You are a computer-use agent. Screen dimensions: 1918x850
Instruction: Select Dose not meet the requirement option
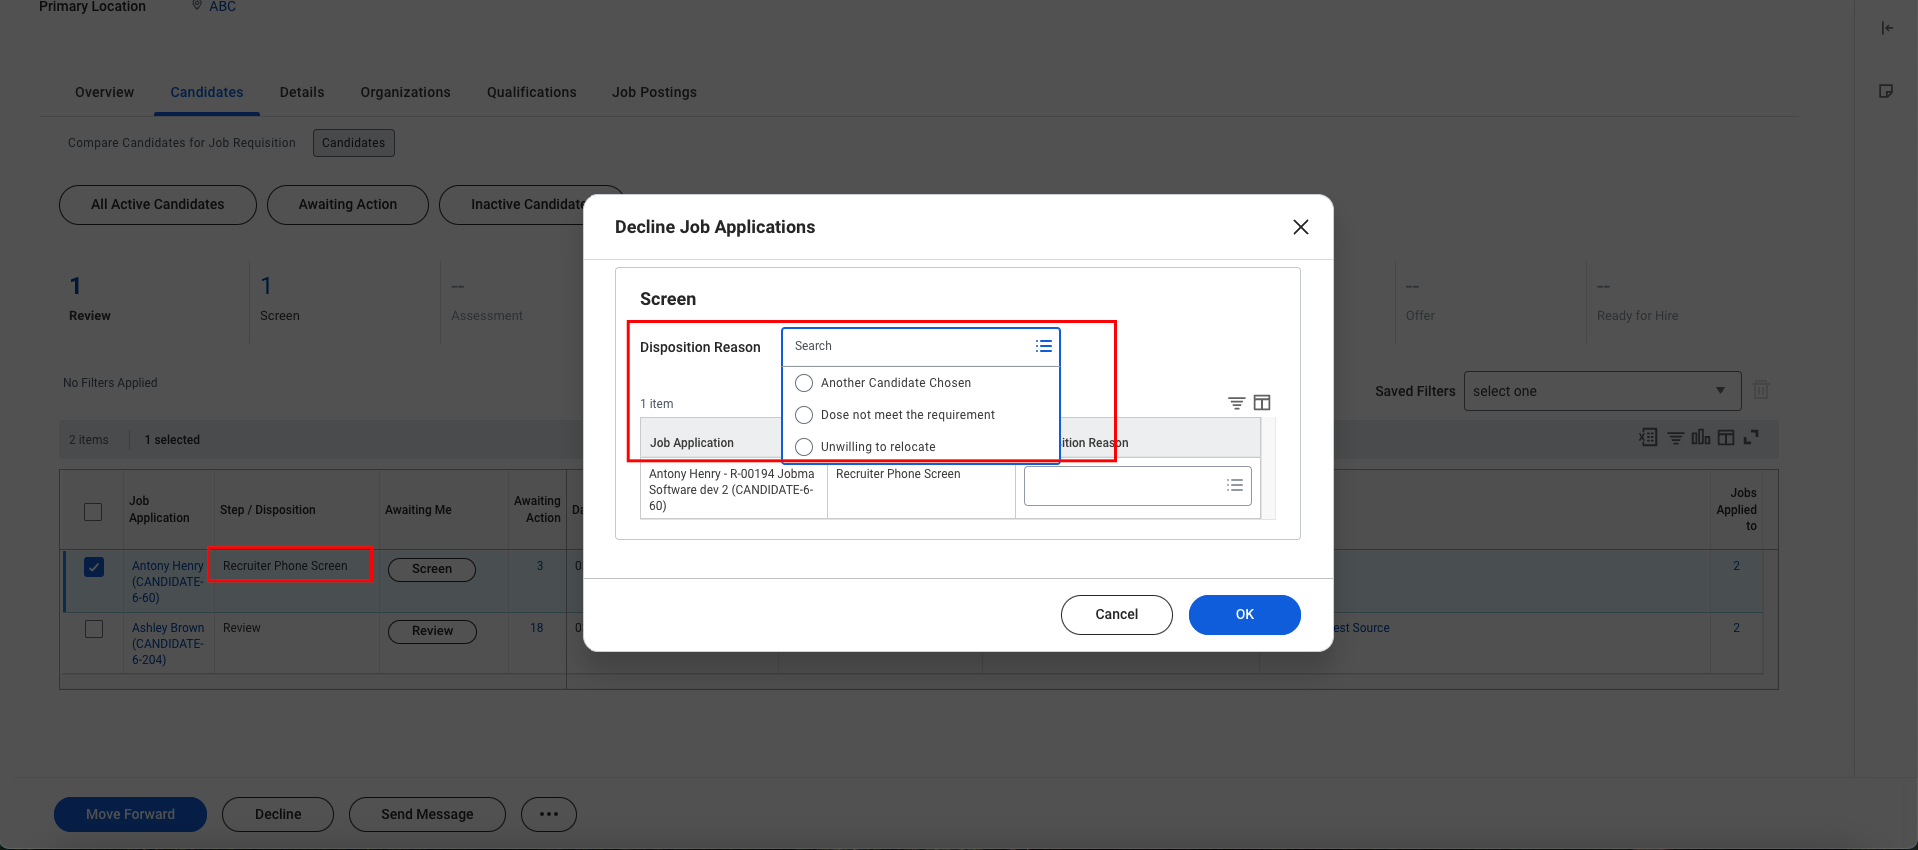(x=804, y=415)
